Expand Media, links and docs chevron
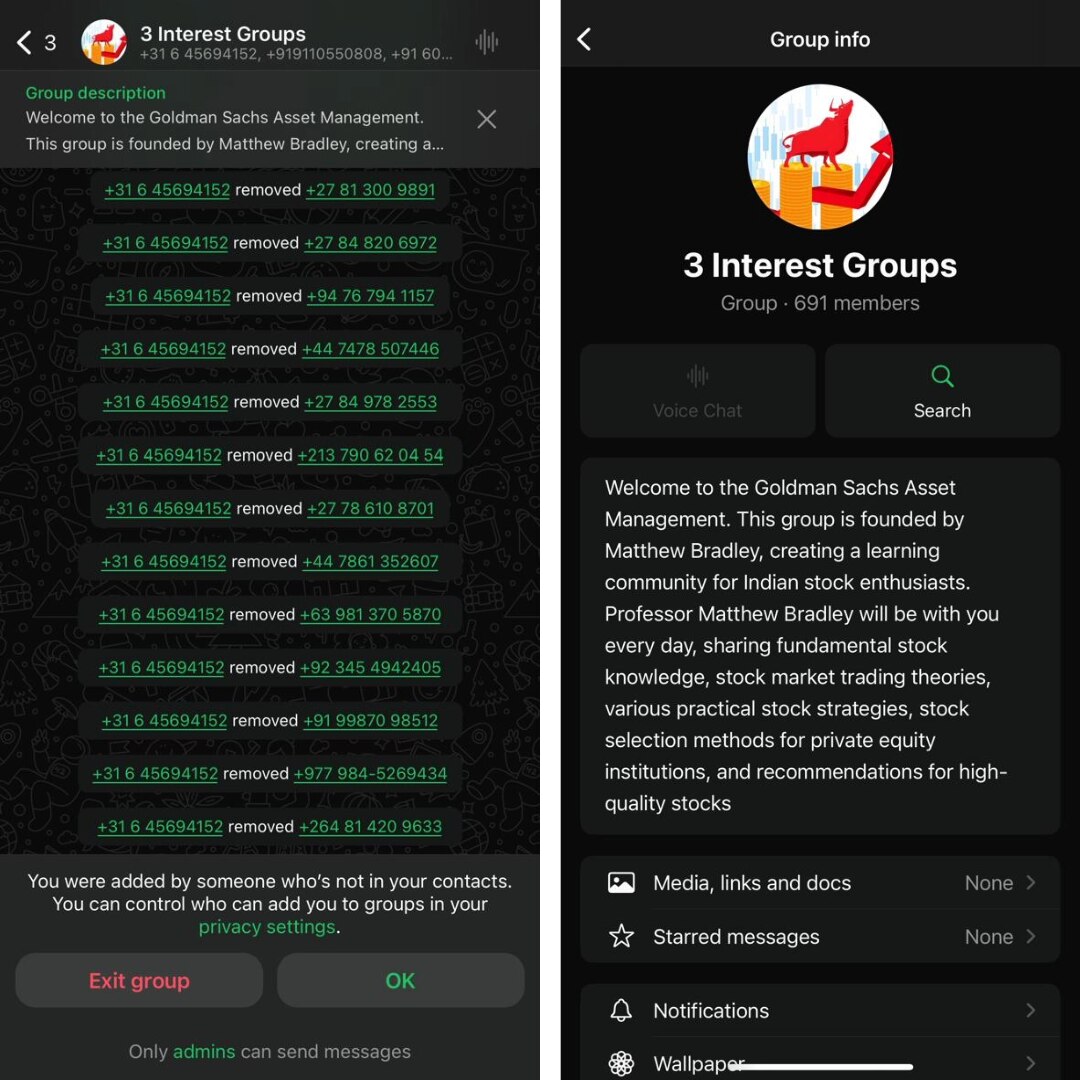The height and width of the screenshot is (1080, 1080). point(1030,882)
